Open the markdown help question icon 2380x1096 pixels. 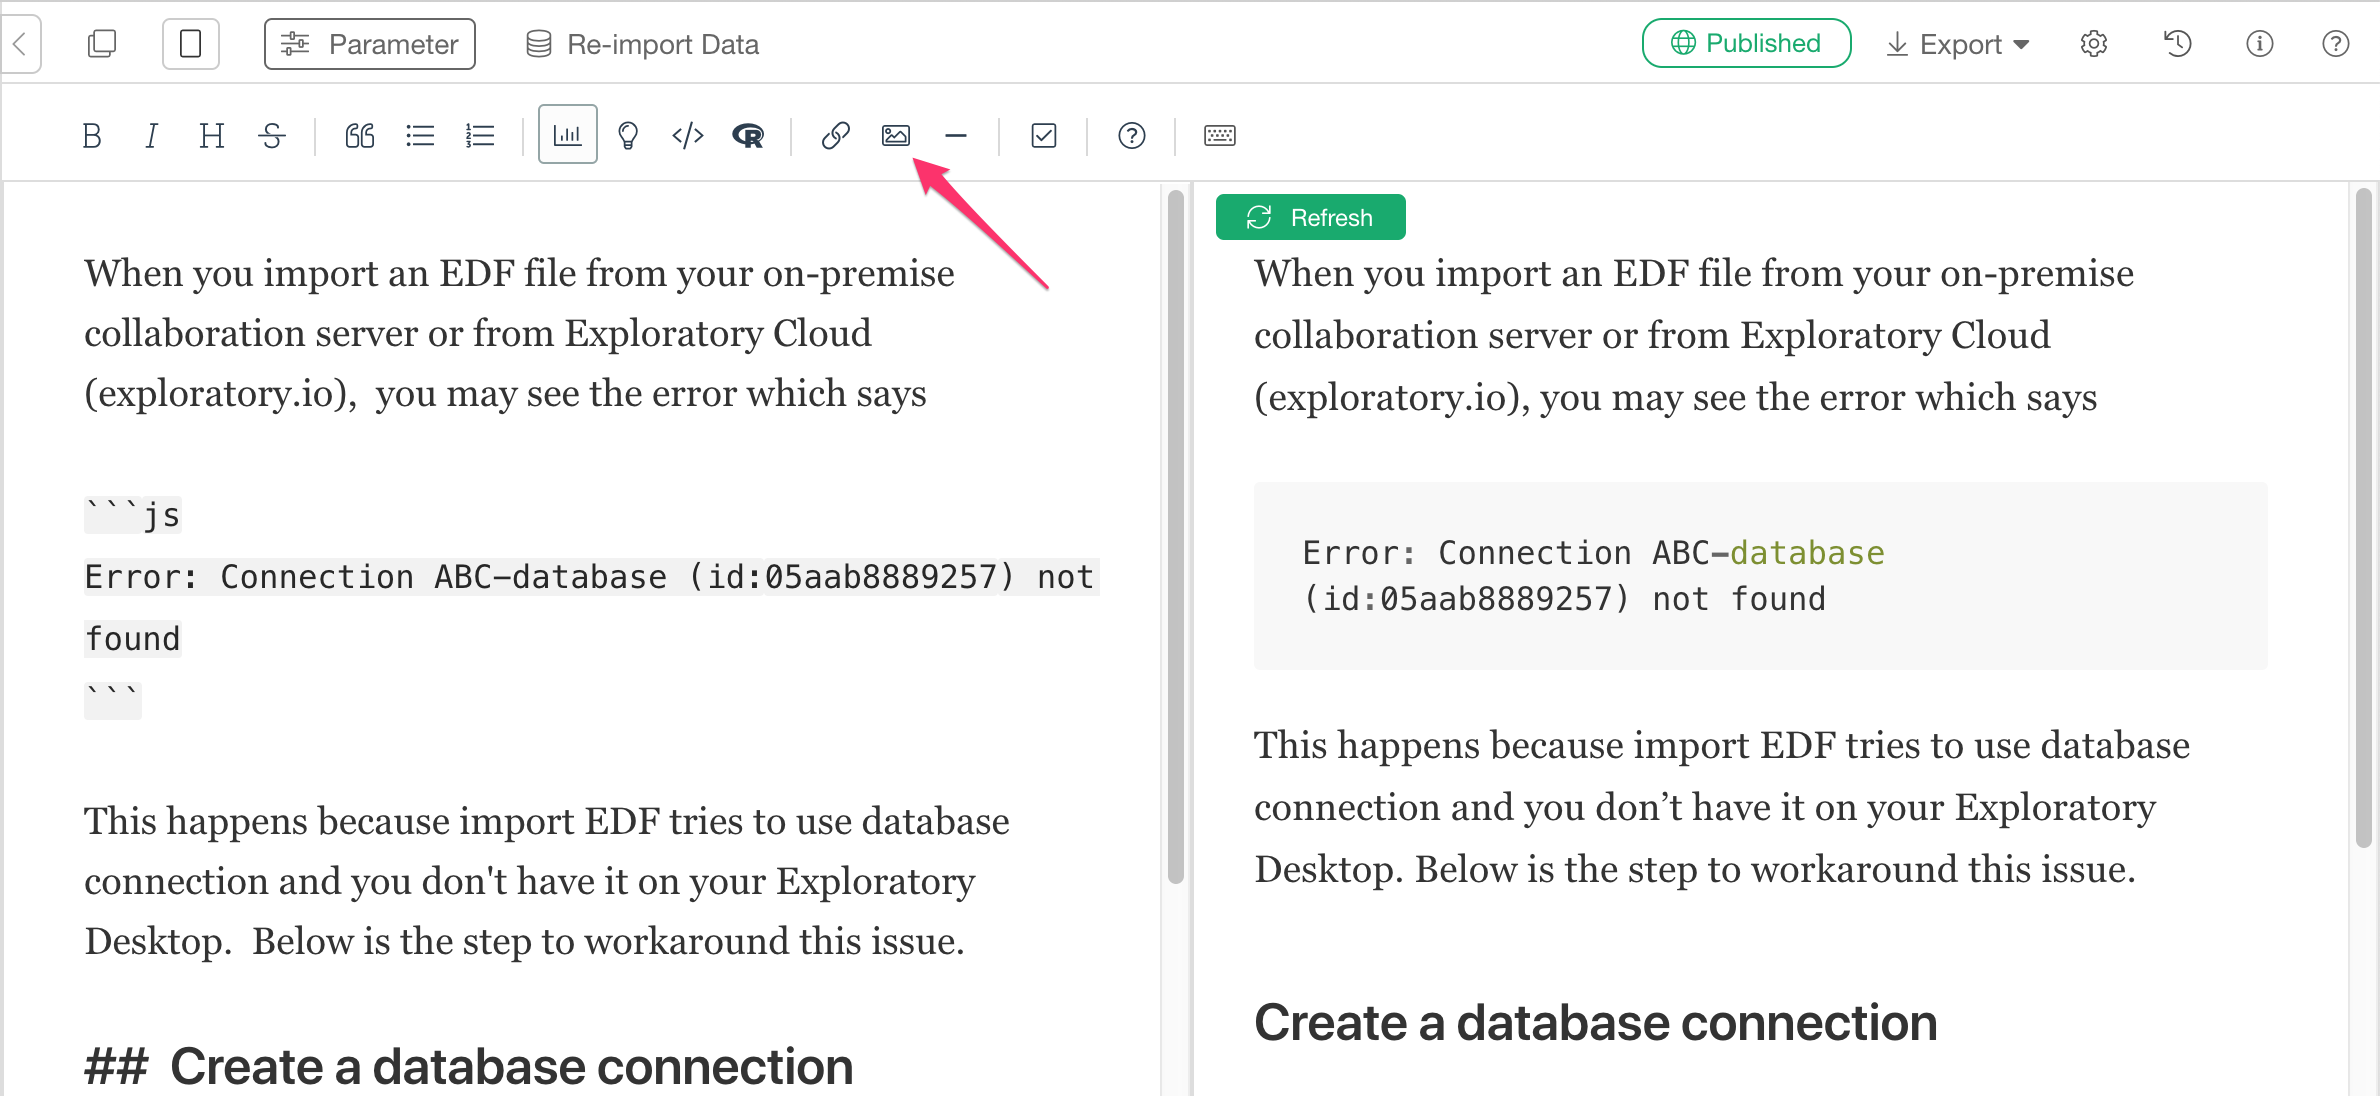point(1132,135)
